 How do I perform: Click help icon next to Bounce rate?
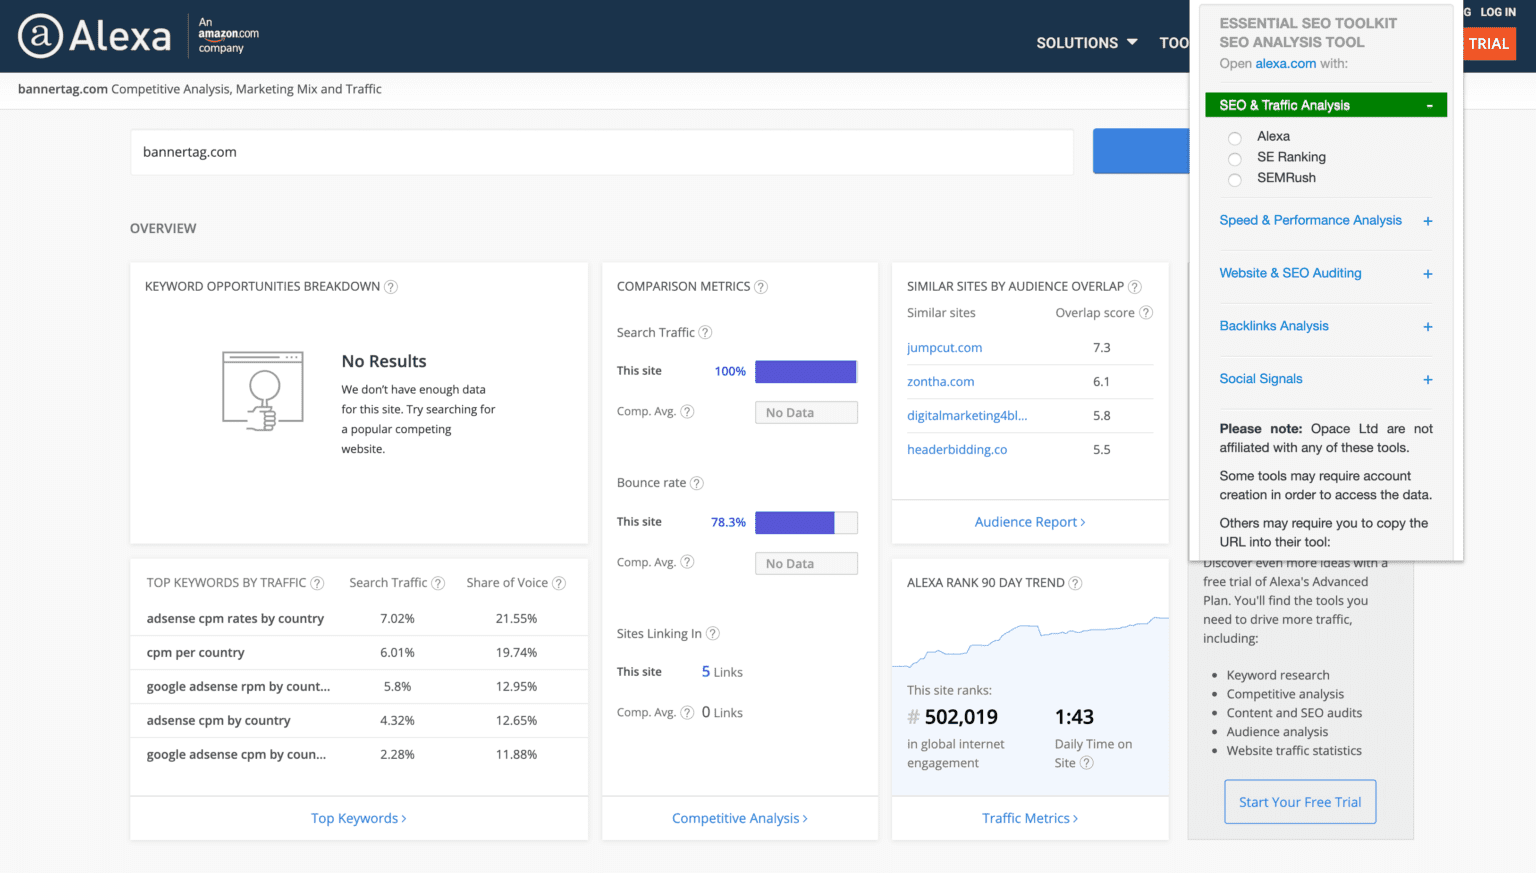pos(697,483)
